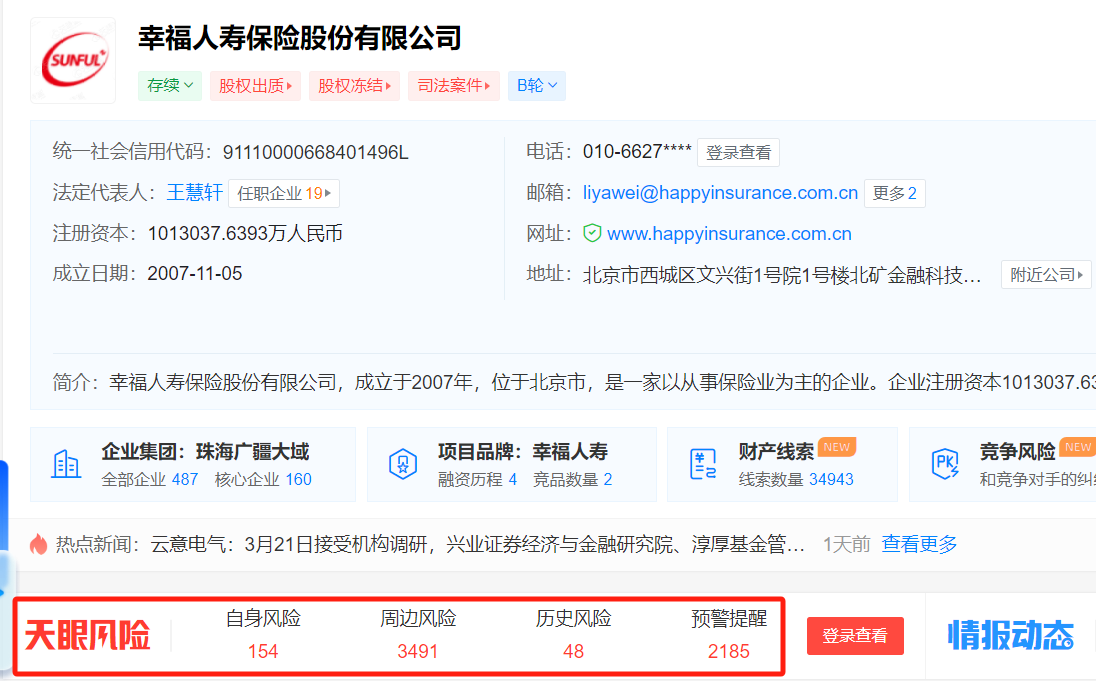Open 预警提醒 2185
1096x681 pixels.
click(729, 635)
